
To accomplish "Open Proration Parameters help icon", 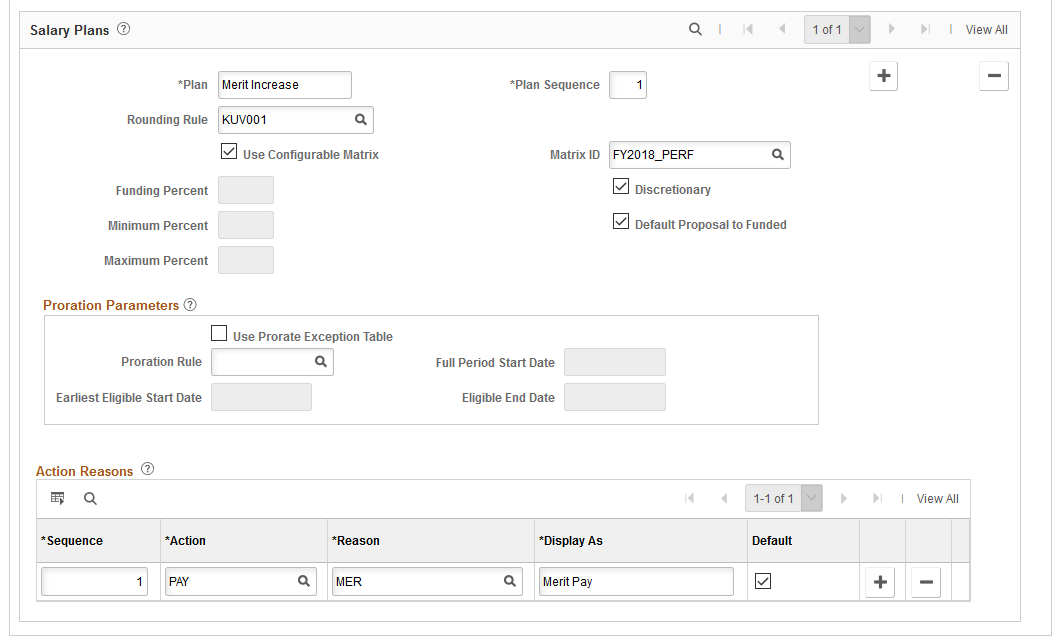I will pyautogui.click(x=190, y=305).
